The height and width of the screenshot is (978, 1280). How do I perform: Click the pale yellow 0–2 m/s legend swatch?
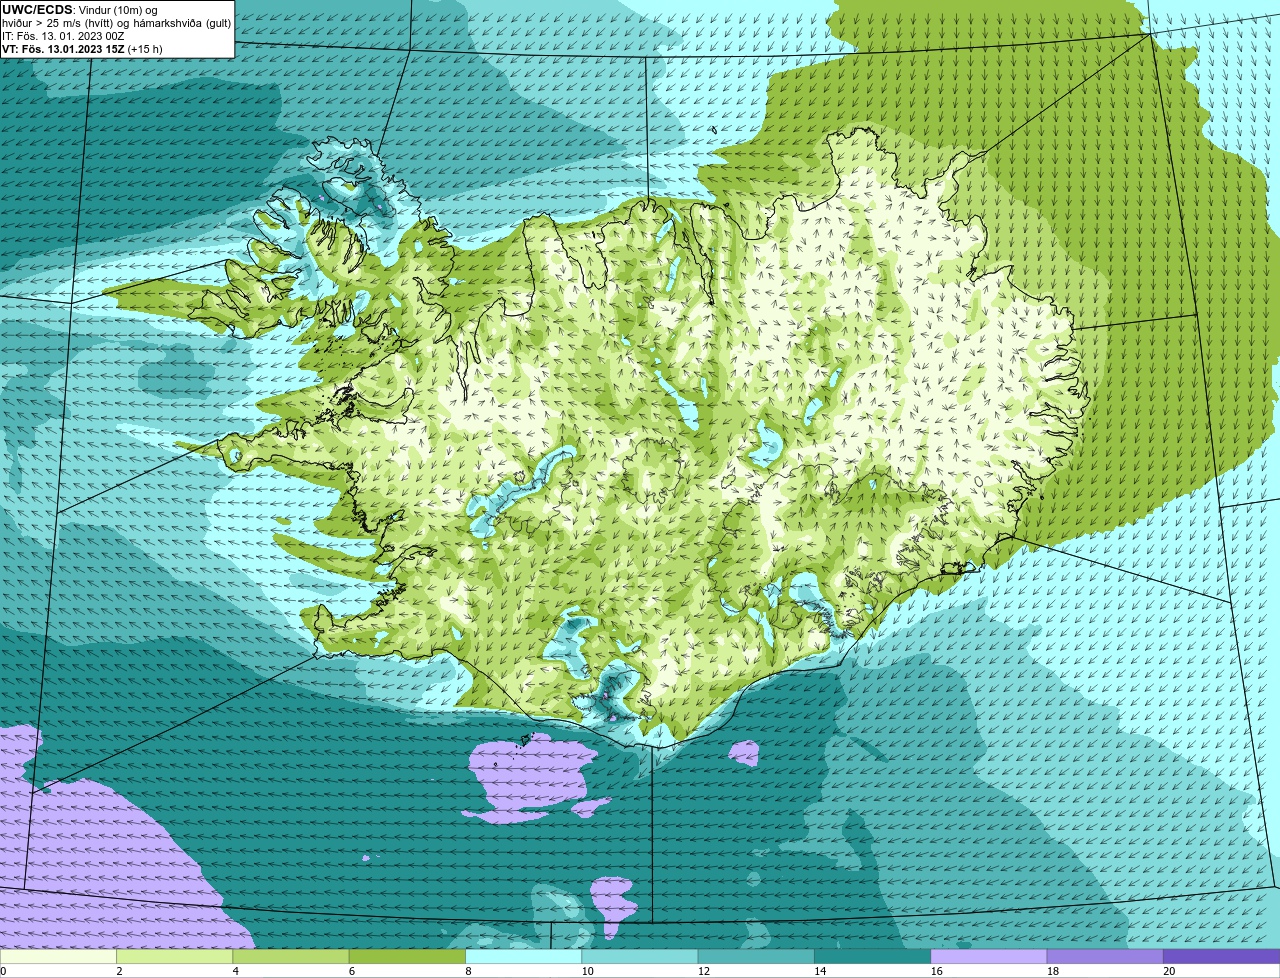pos(58,957)
